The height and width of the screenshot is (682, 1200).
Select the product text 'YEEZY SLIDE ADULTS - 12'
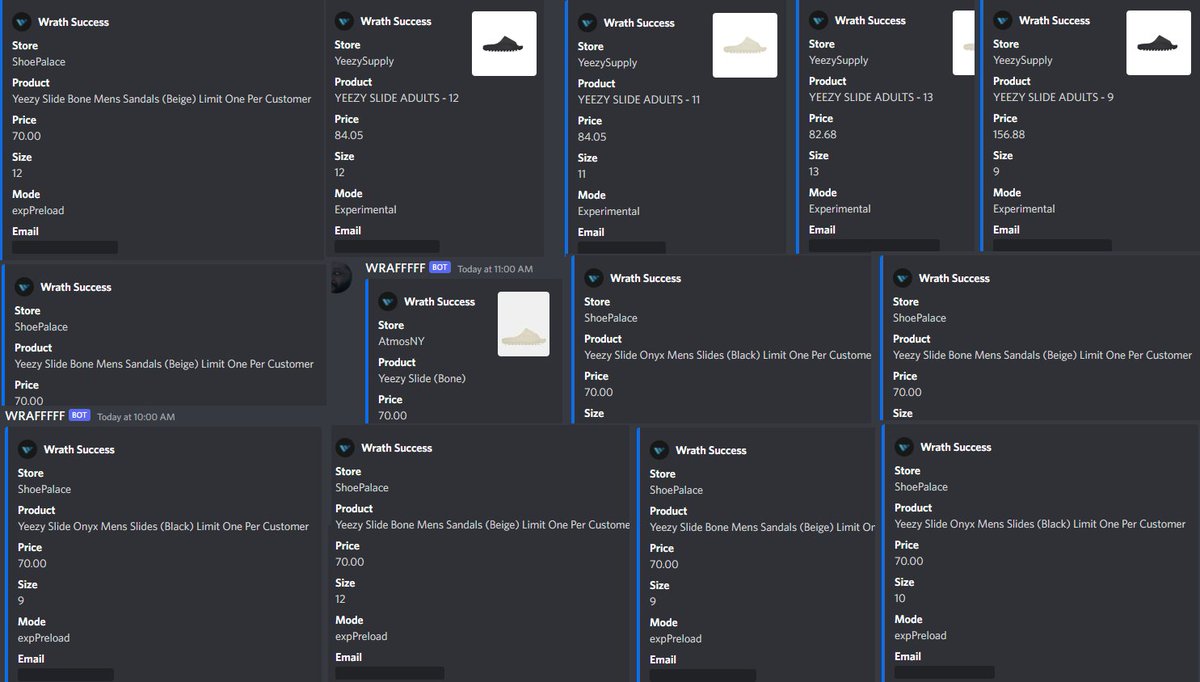[397, 98]
